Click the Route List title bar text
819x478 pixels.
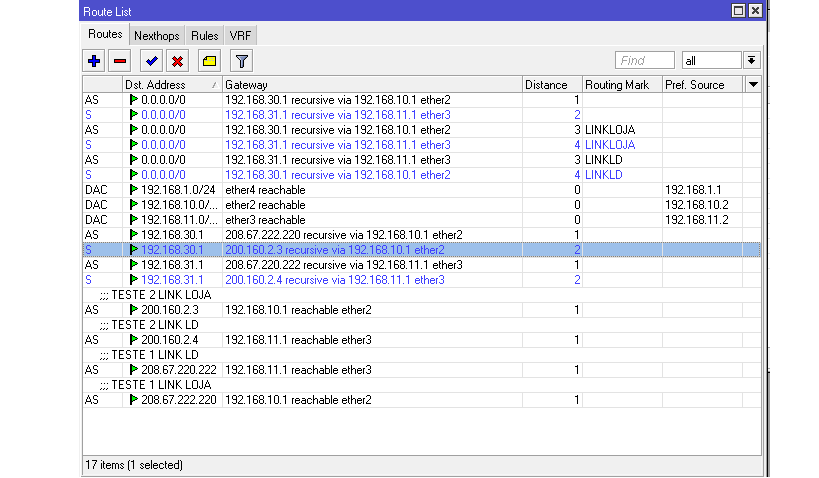pos(107,11)
